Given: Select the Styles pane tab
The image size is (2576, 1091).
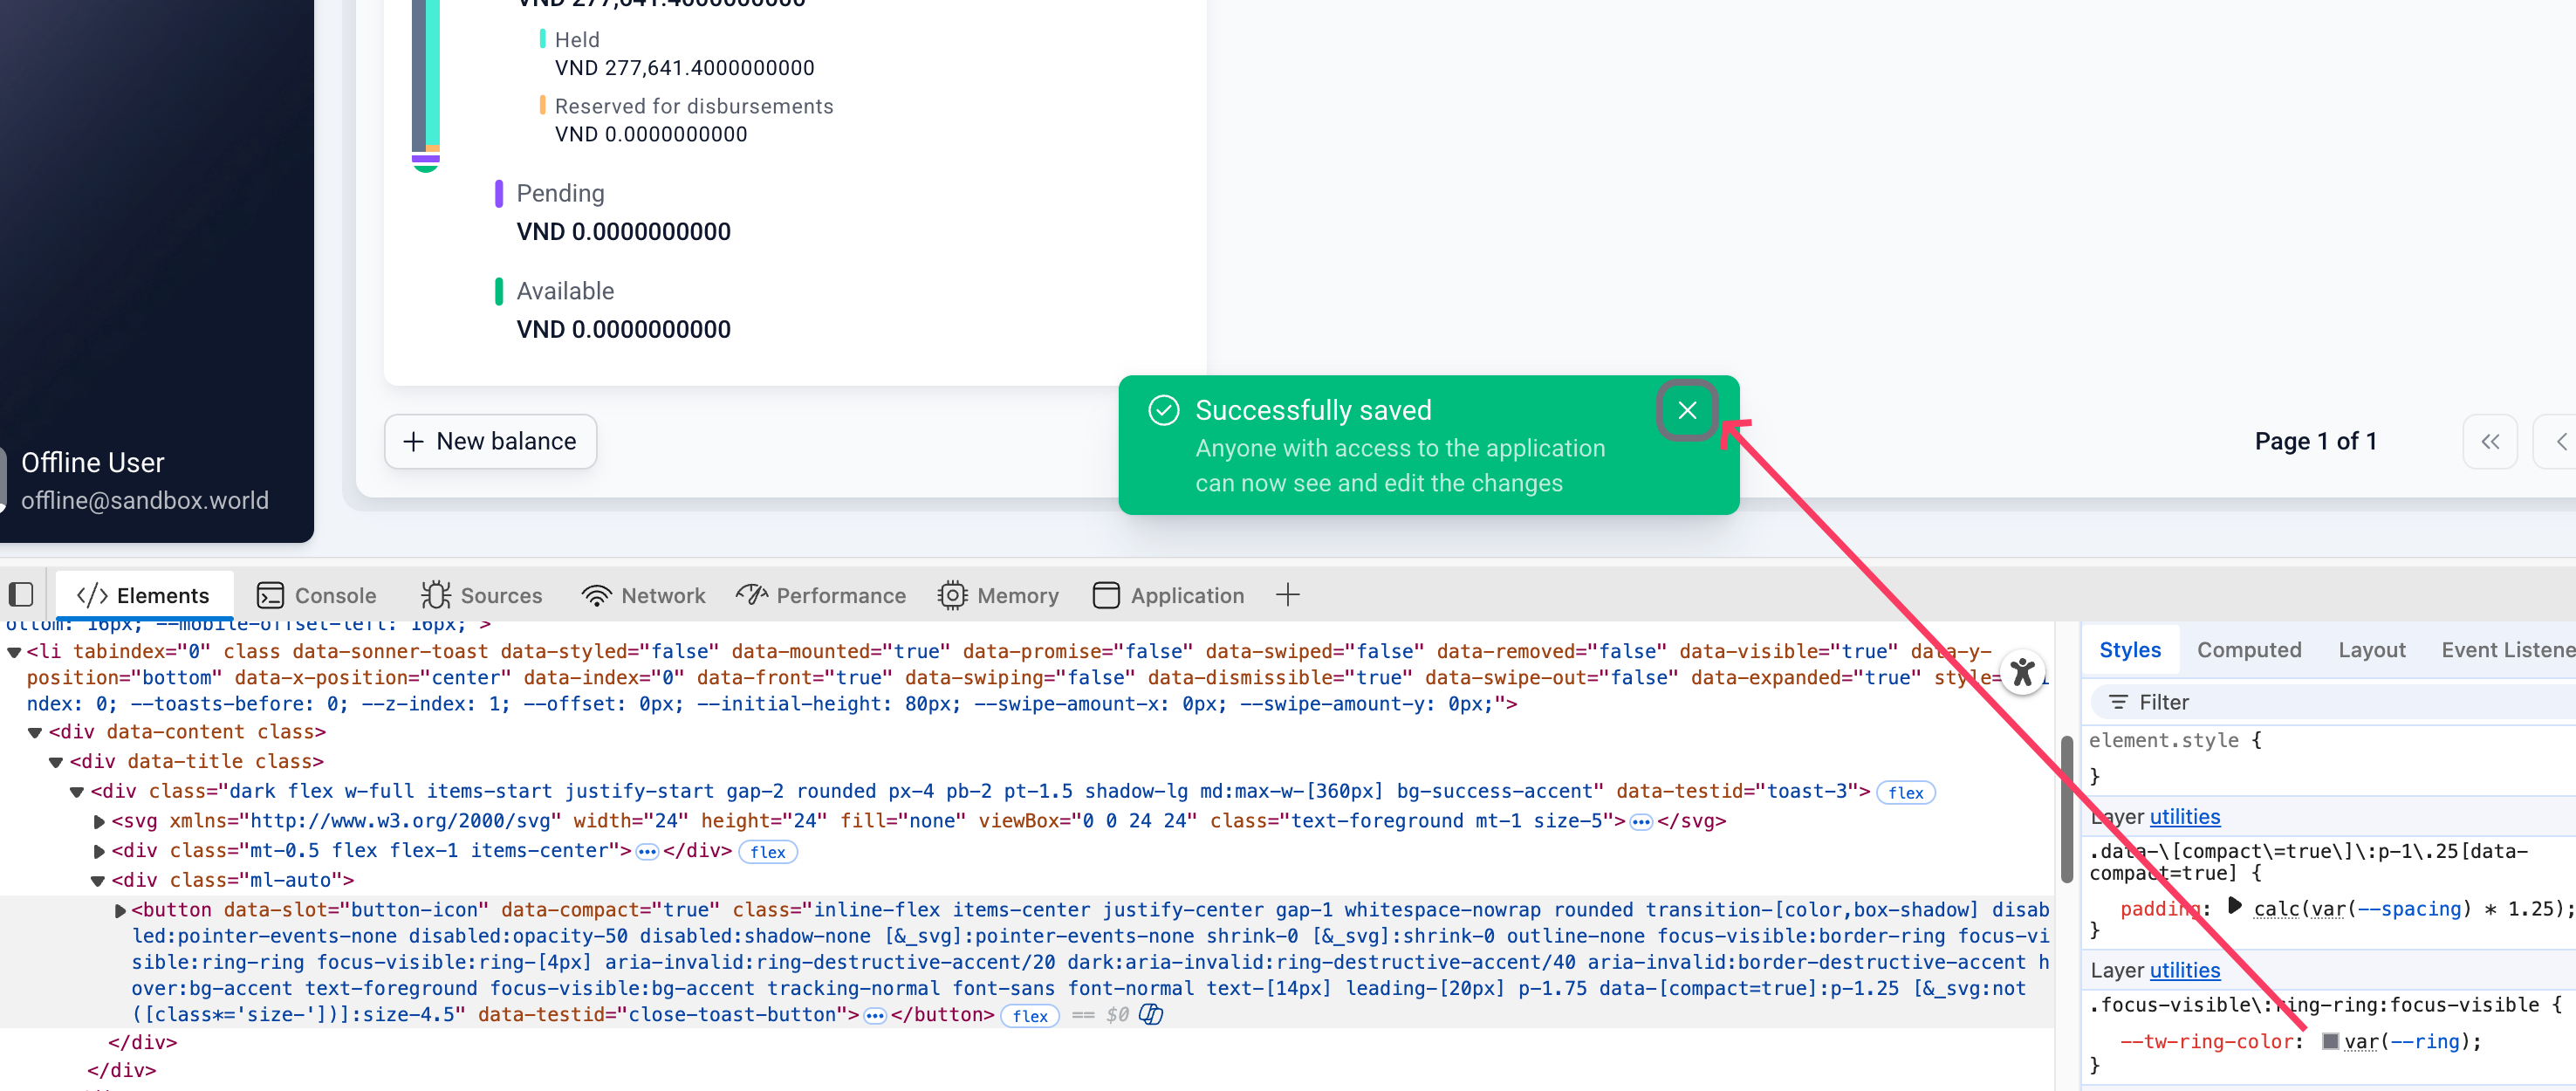Looking at the screenshot, I should click(x=2130, y=650).
